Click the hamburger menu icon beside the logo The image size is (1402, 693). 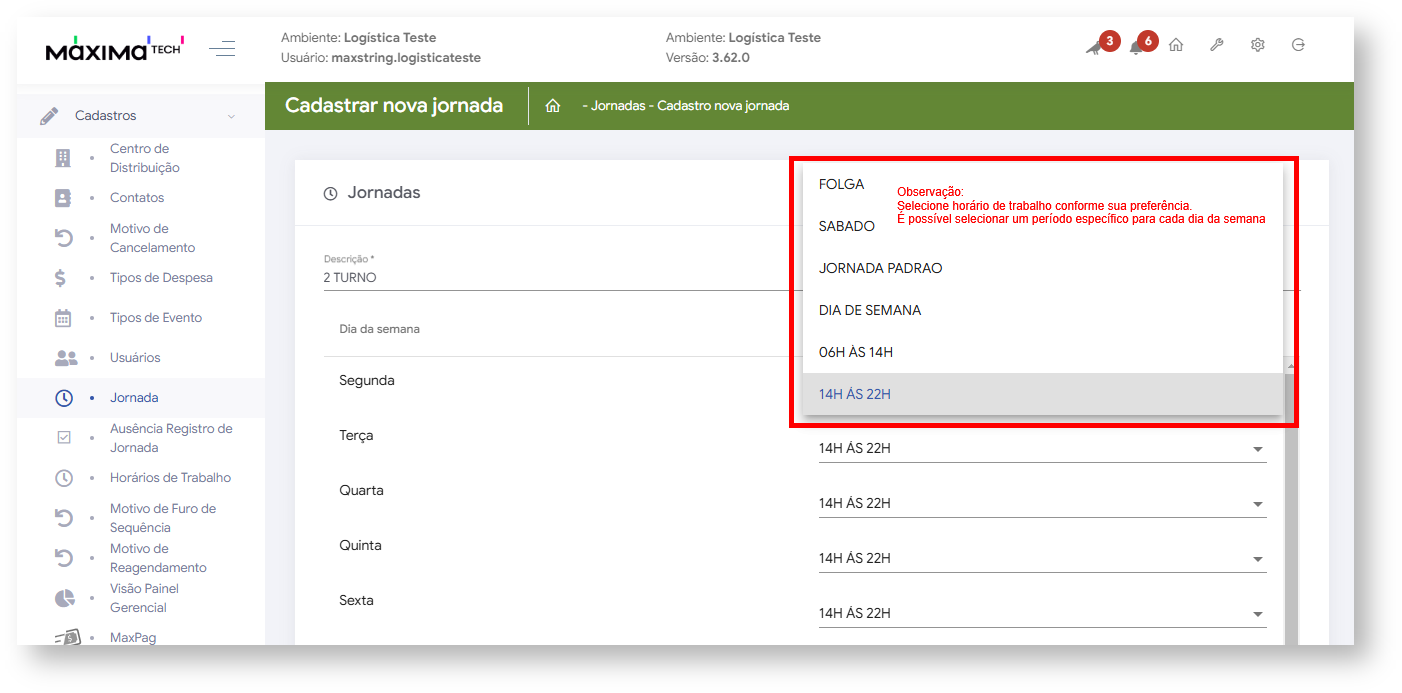(222, 48)
